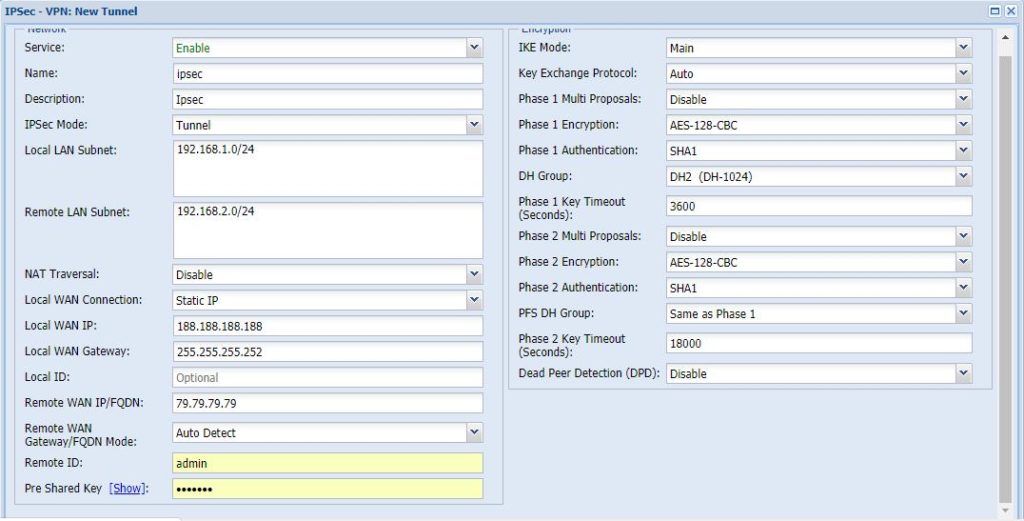Show the Pre Shared Key
The height and width of the screenshot is (521, 1024).
(127, 488)
